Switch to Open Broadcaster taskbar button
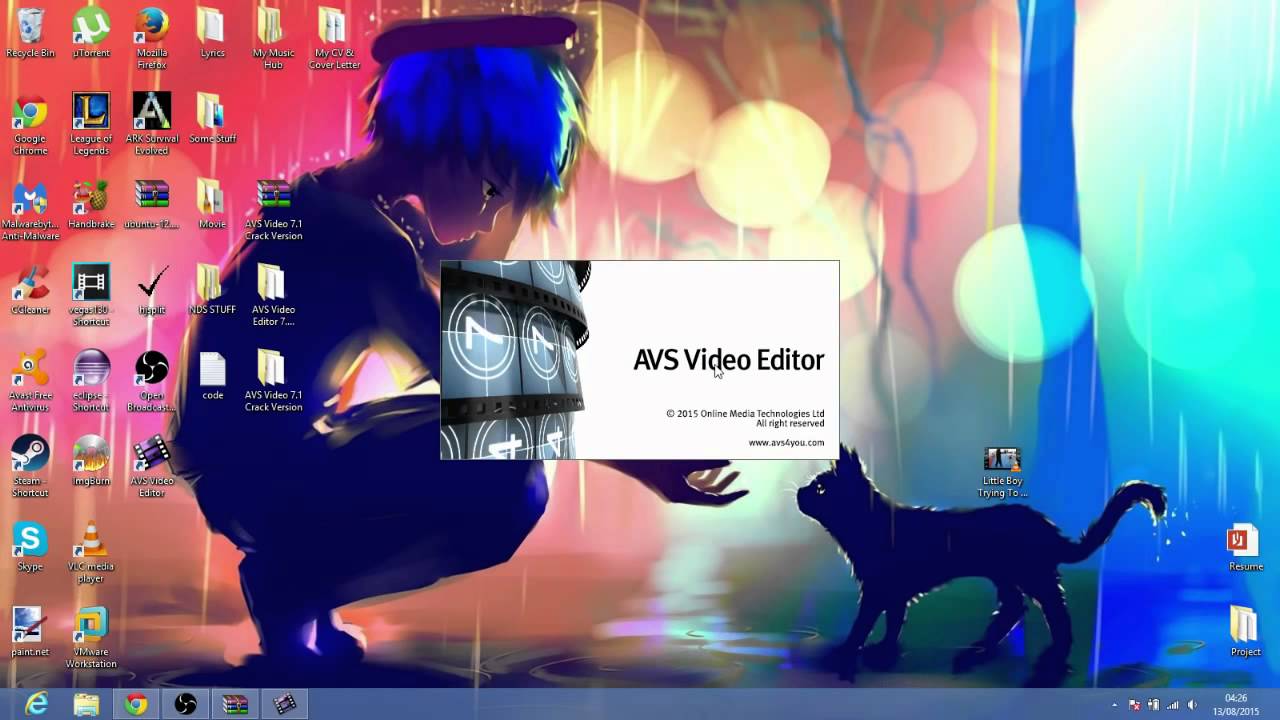 tap(186, 704)
